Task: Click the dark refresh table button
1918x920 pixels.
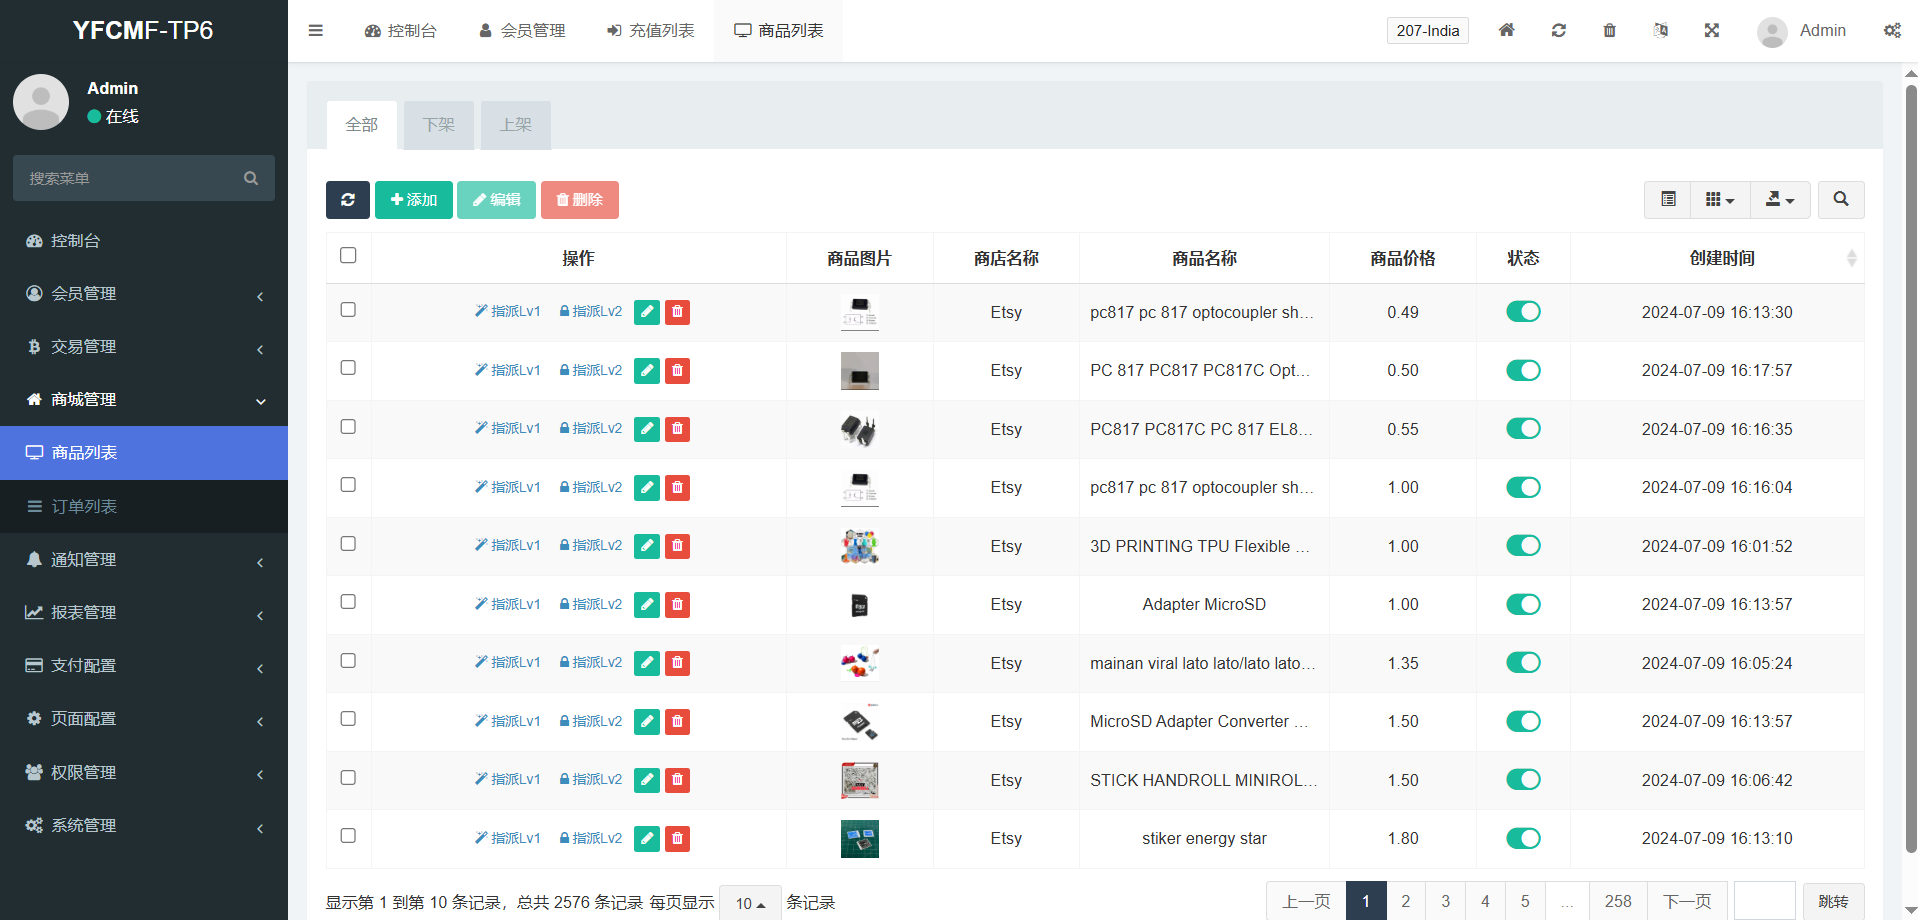Action: tap(347, 200)
